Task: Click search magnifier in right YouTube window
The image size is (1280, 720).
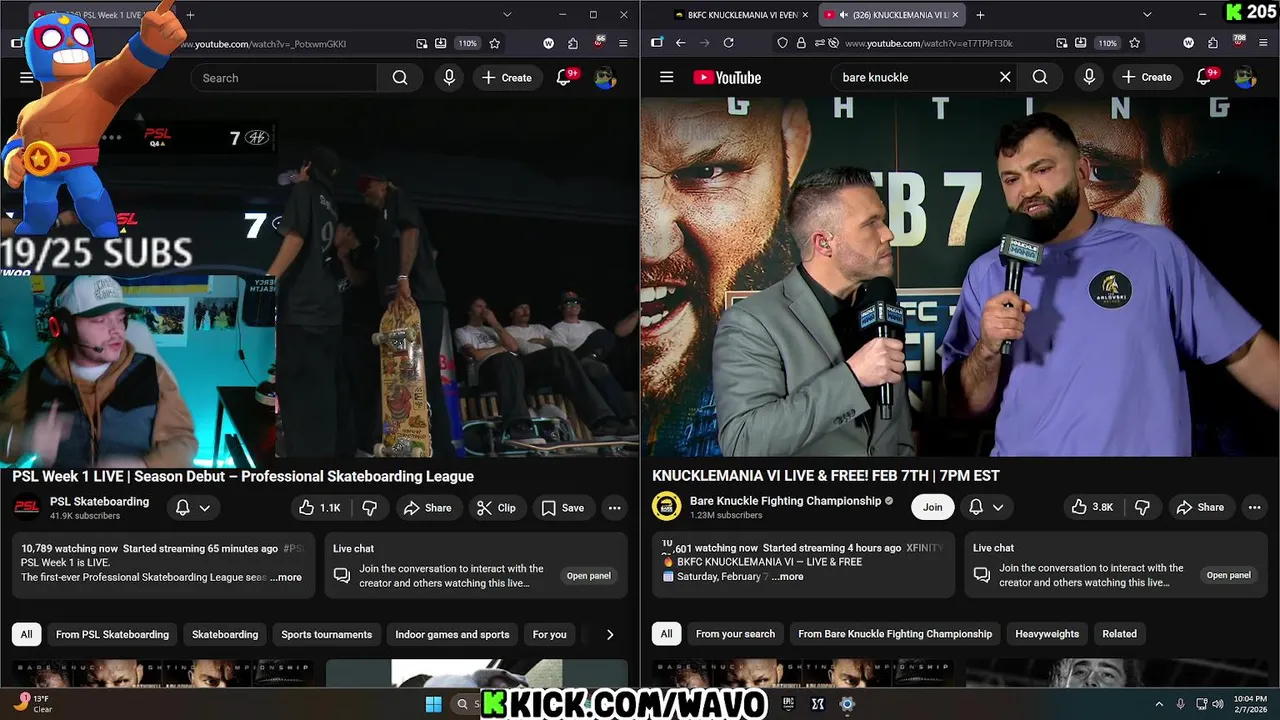Action: [1040, 77]
